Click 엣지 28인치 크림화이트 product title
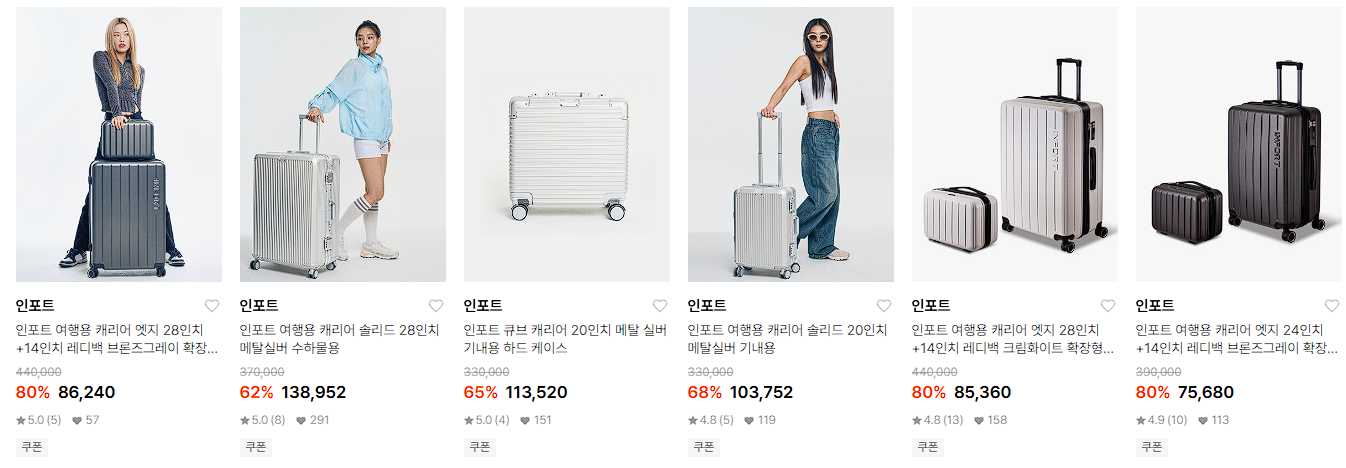 coord(1012,339)
